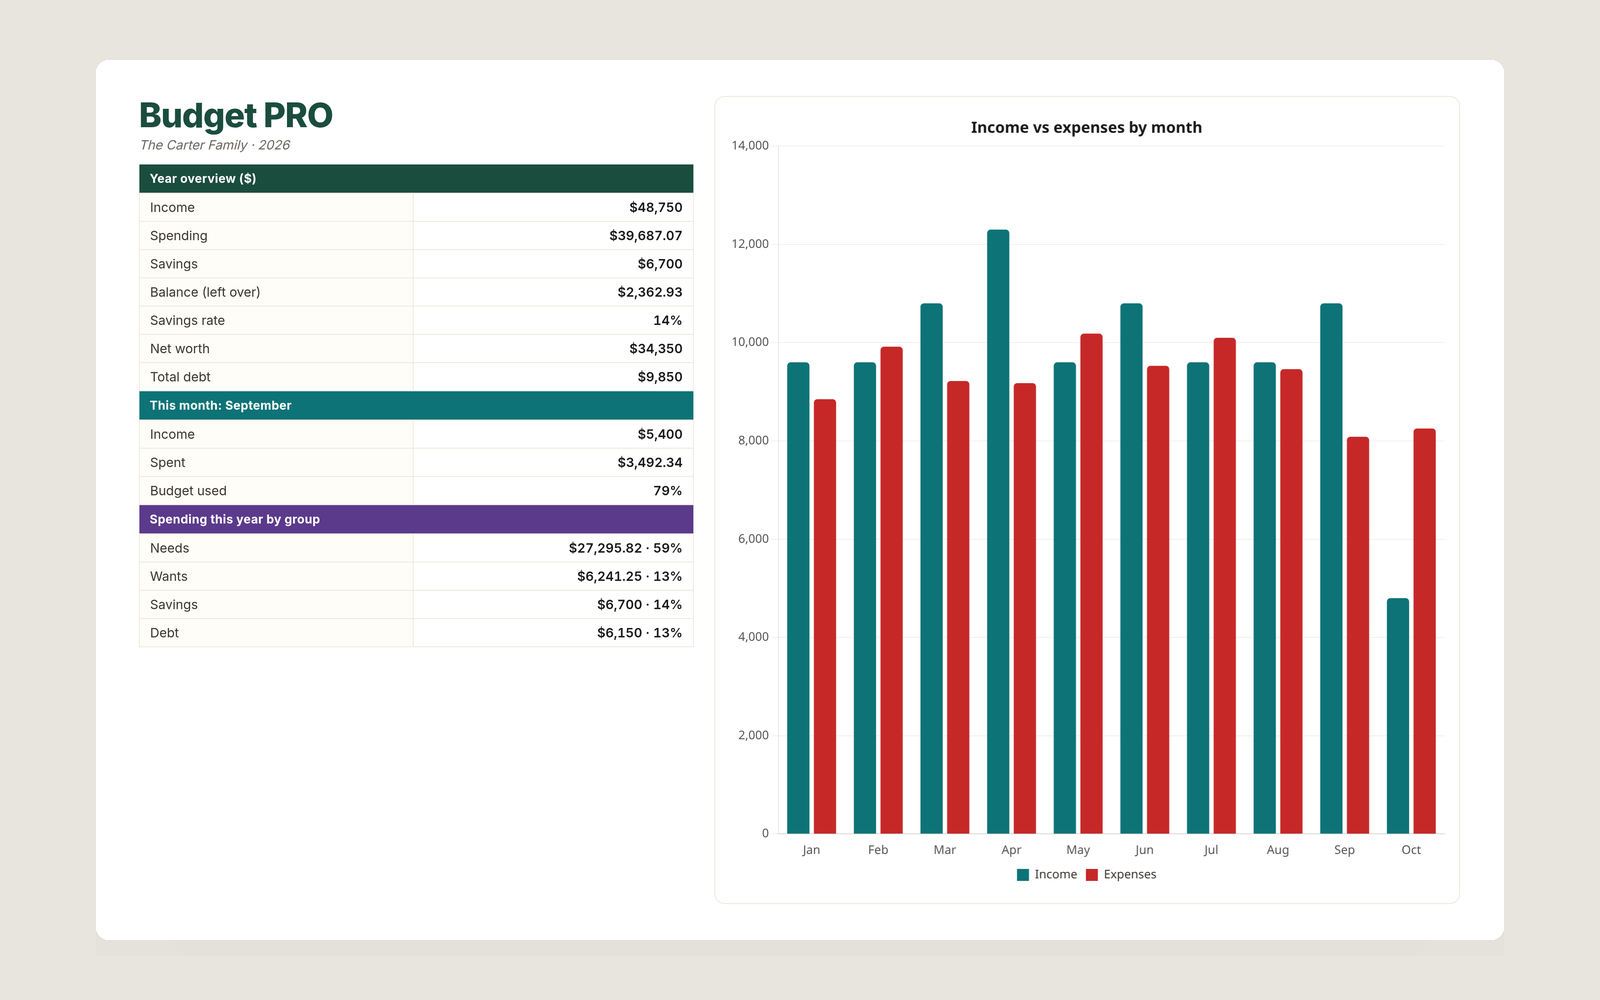Click the Spending value $39,687.07
This screenshot has width=1600, height=1000.
646,236
